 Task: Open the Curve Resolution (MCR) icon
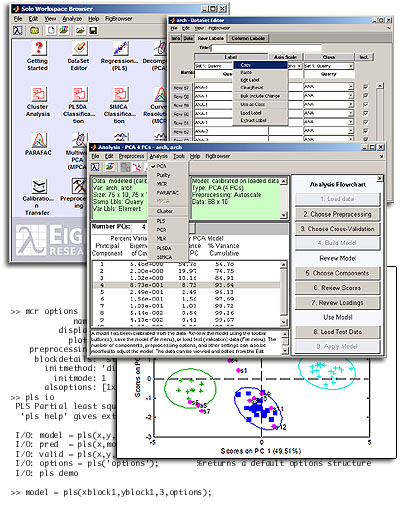pos(160,94)
